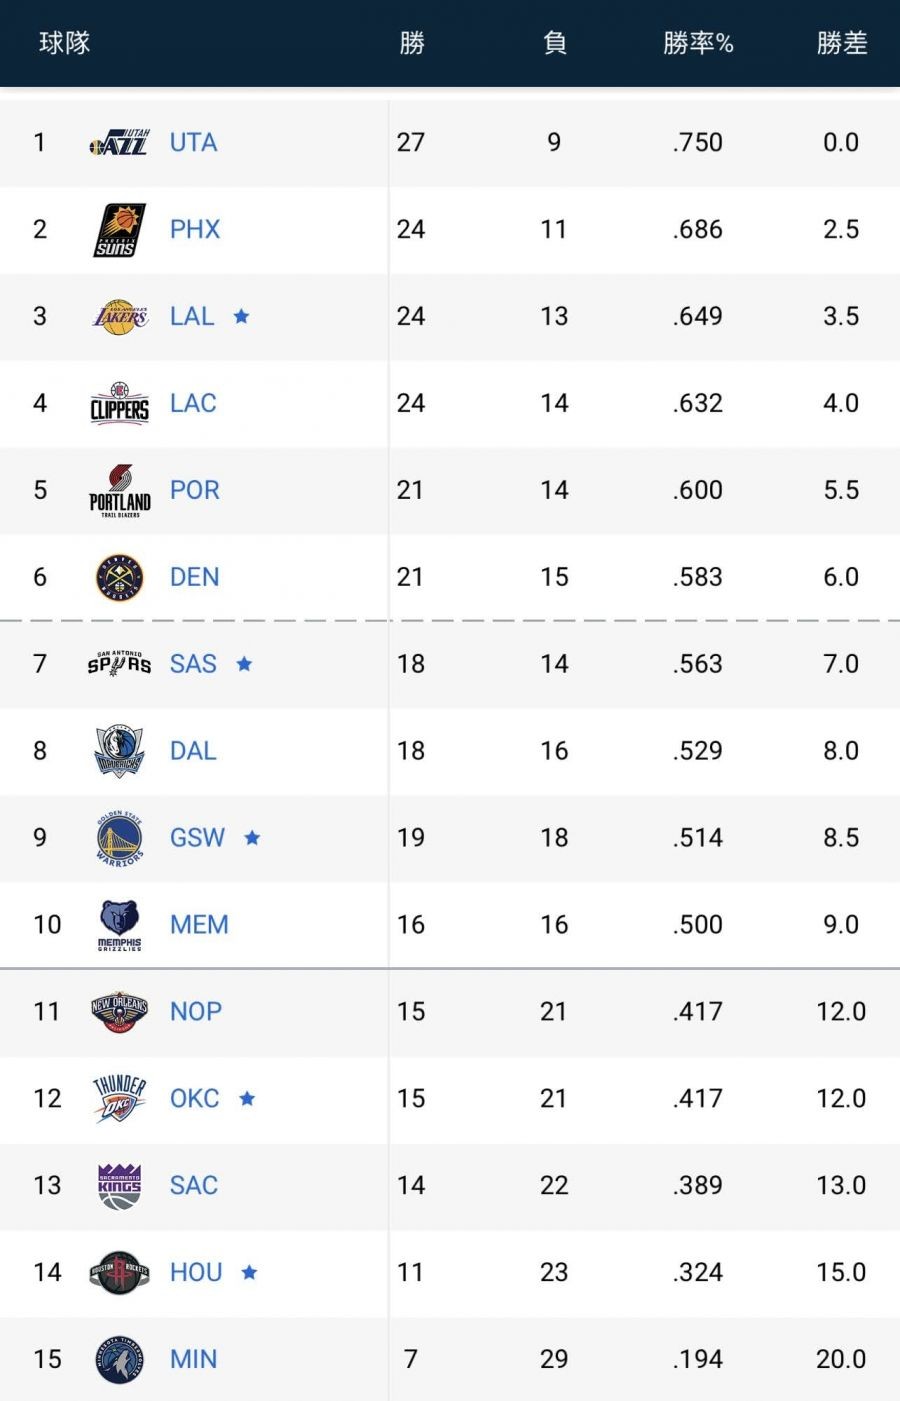Open the NOP team link
This screenshot has height=1401, width=900.
click(x=196, y=1012)
